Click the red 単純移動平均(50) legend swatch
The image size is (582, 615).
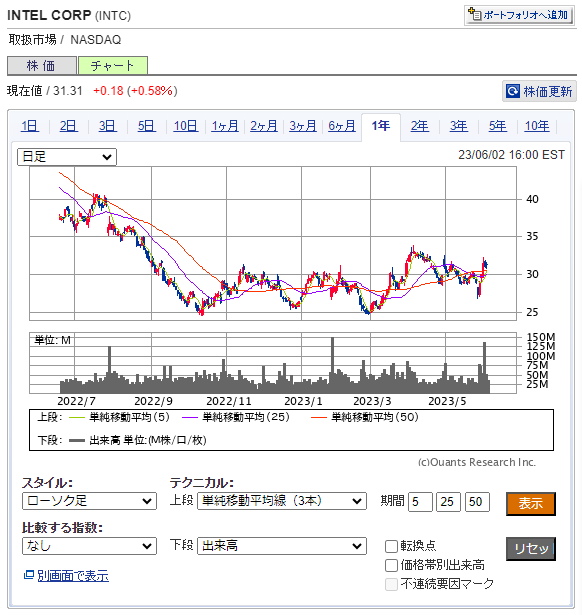pyautogui.click(x=319, y=417)
